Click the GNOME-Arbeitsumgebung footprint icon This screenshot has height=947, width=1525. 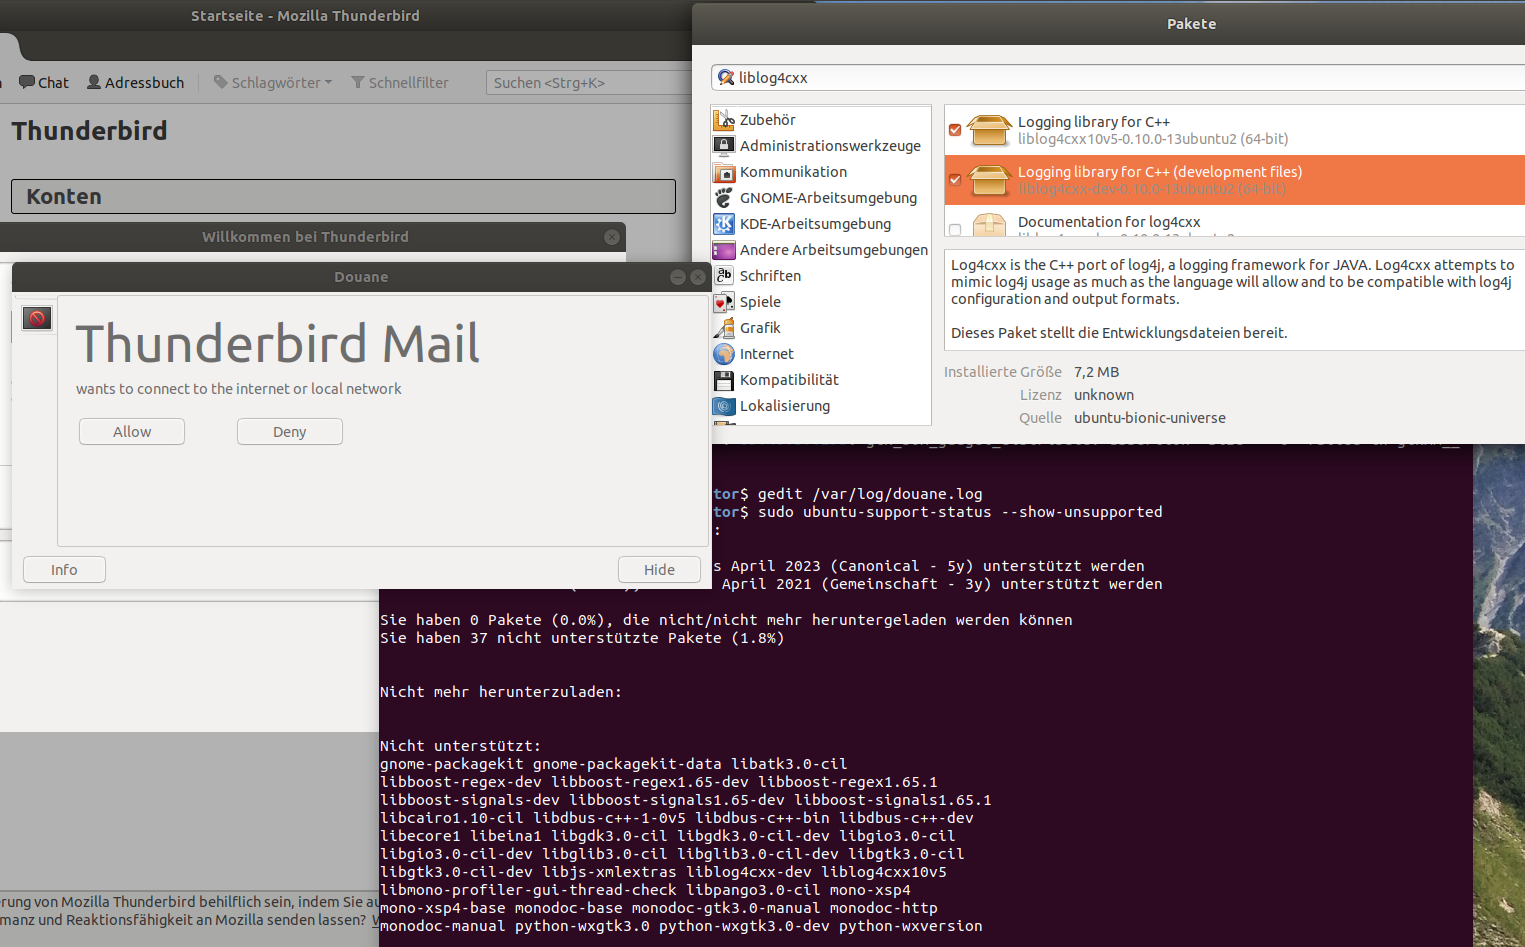(724, 198)
